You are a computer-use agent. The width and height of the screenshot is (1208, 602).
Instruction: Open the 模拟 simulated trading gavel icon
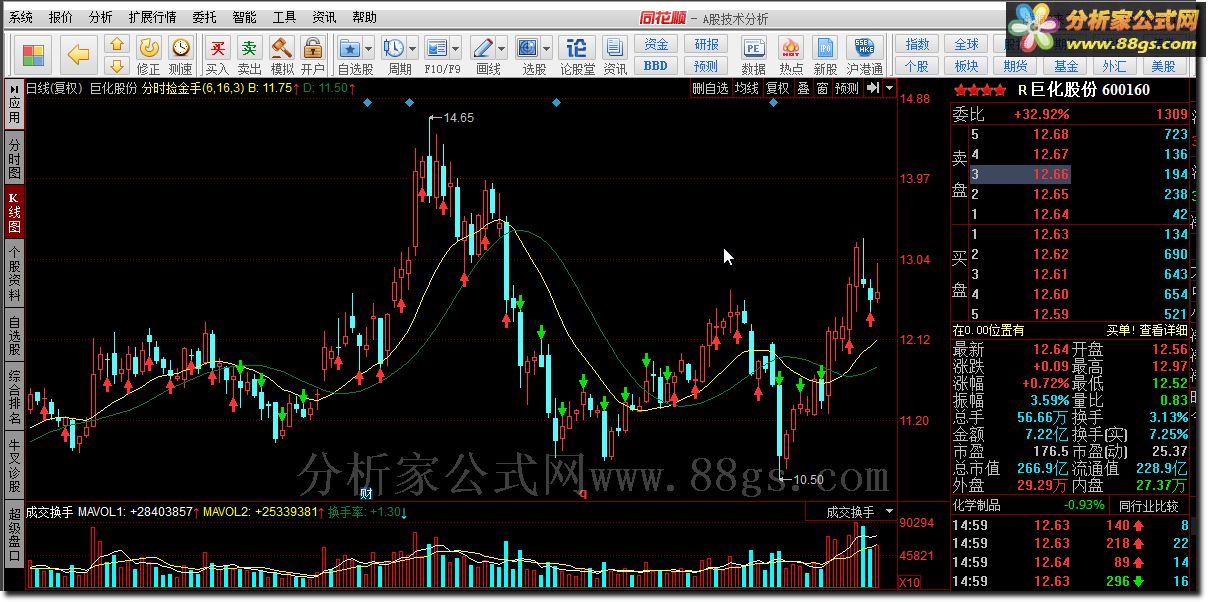pyautogui.click(x=282, y=56)
